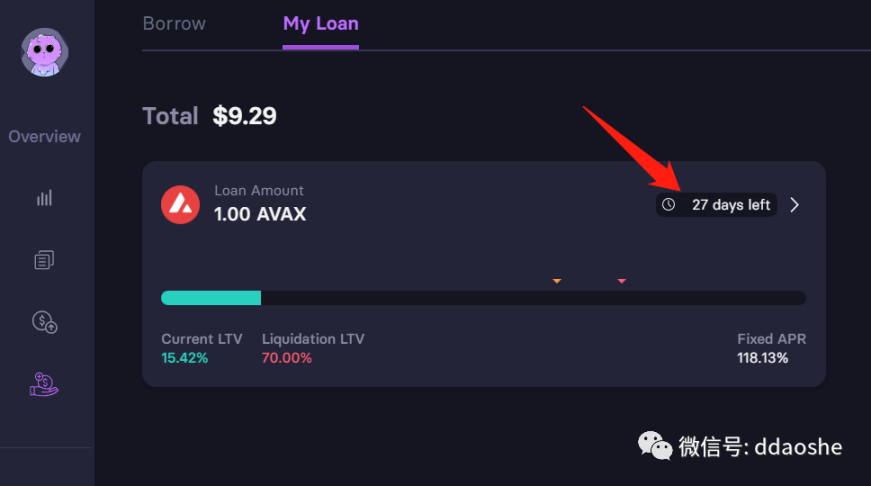Open the bar chart sidebar icon

coord(44,198)
